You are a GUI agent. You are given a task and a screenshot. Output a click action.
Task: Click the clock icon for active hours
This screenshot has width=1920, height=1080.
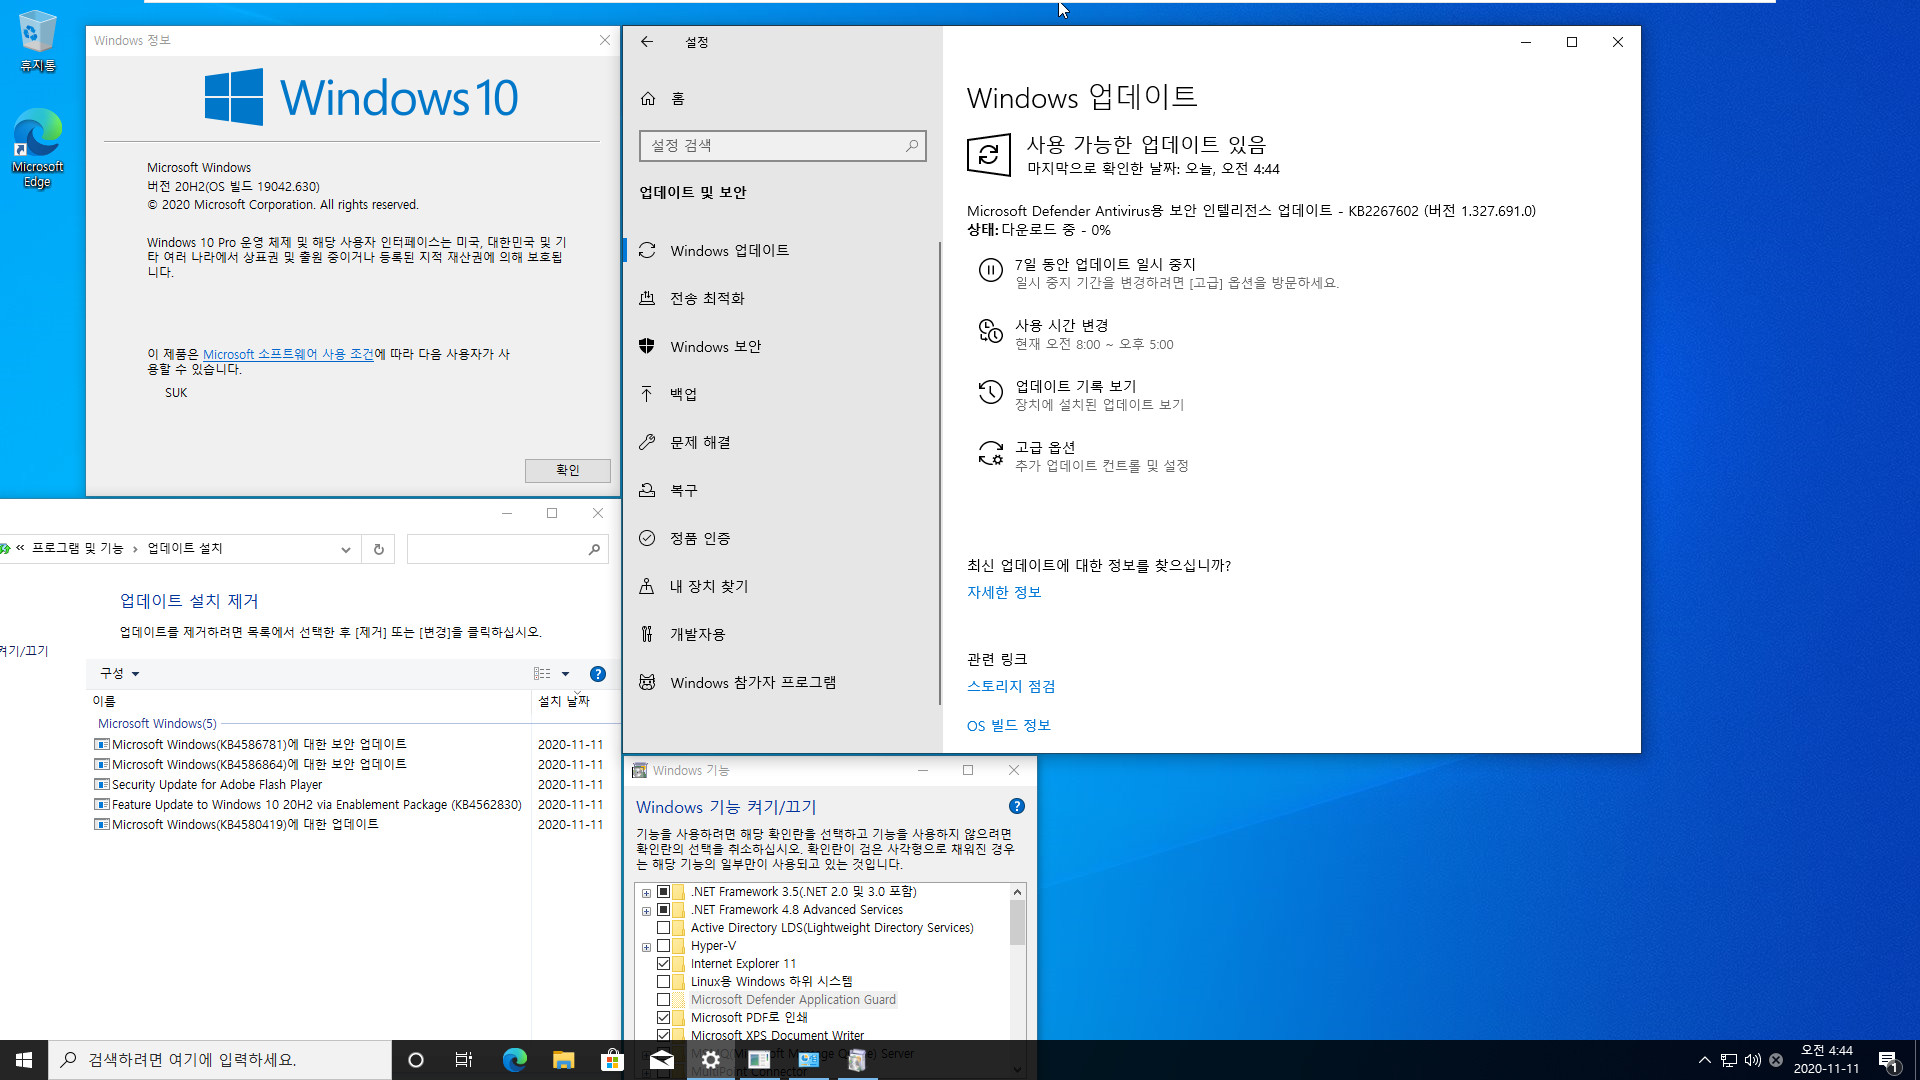990,331
